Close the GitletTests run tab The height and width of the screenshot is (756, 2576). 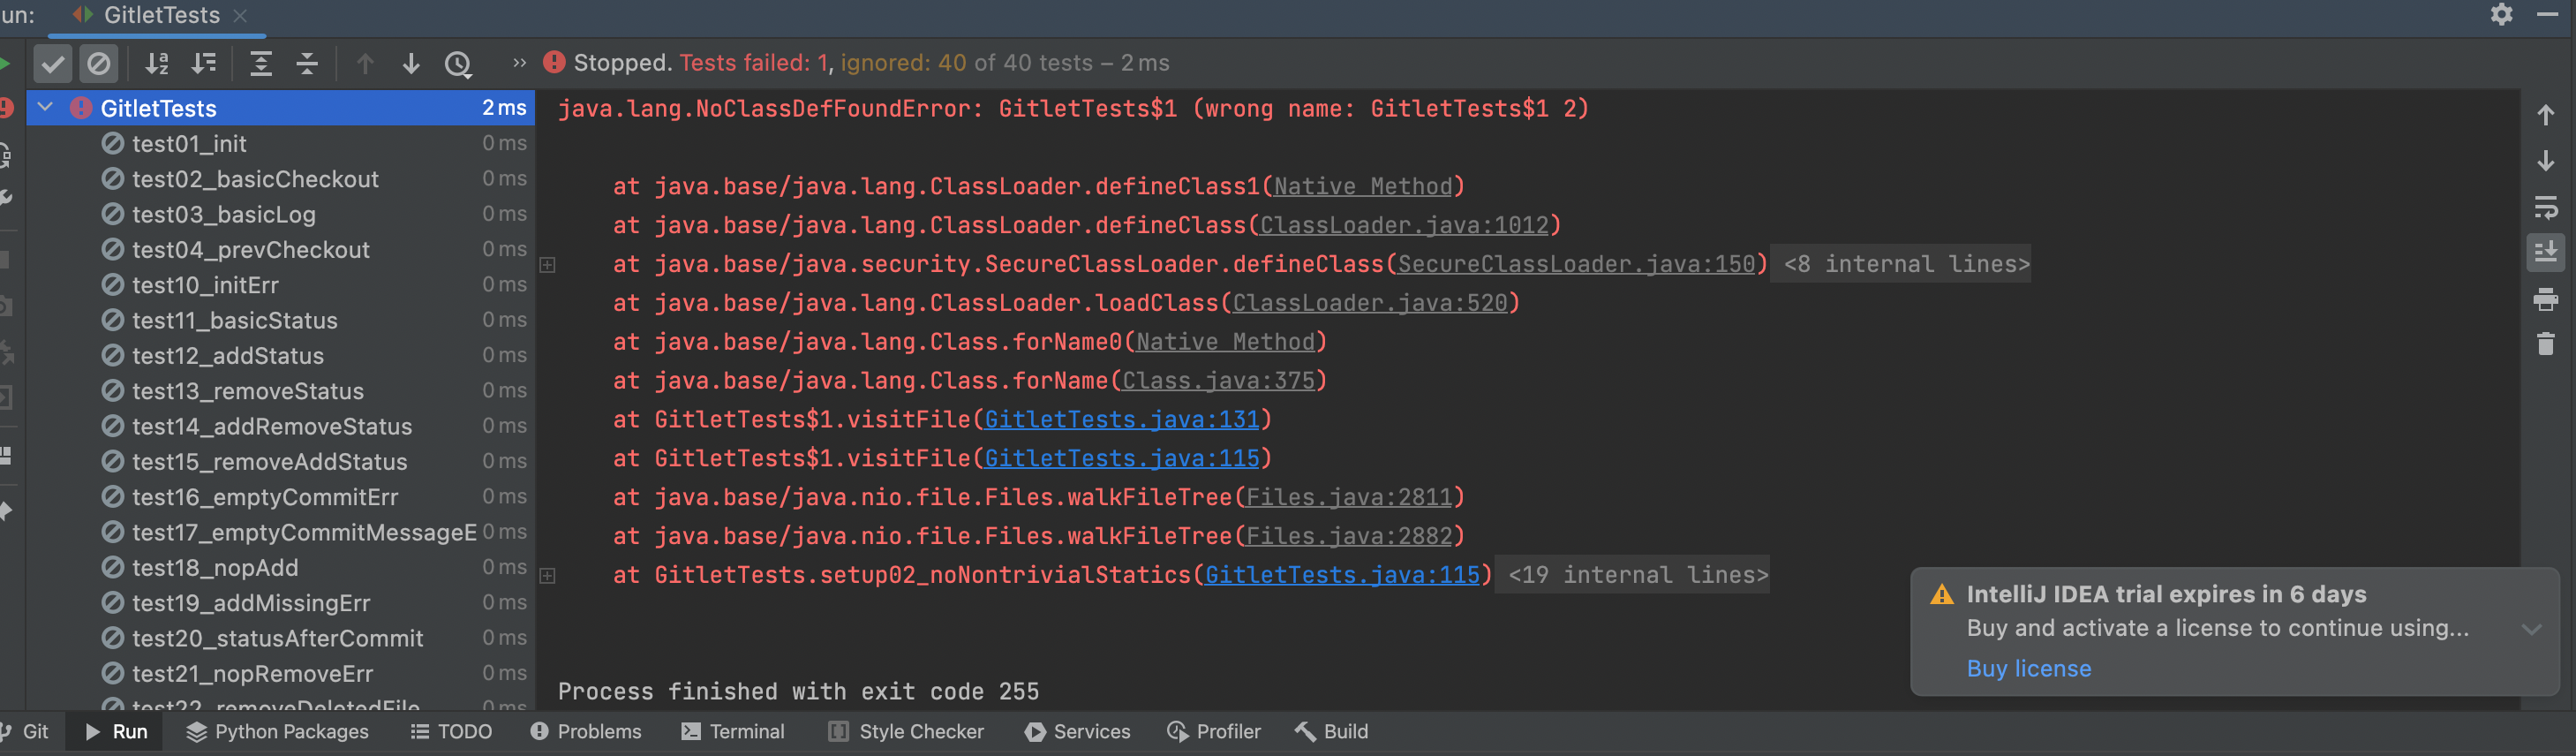pyautogui.click(x=240, y=16)
